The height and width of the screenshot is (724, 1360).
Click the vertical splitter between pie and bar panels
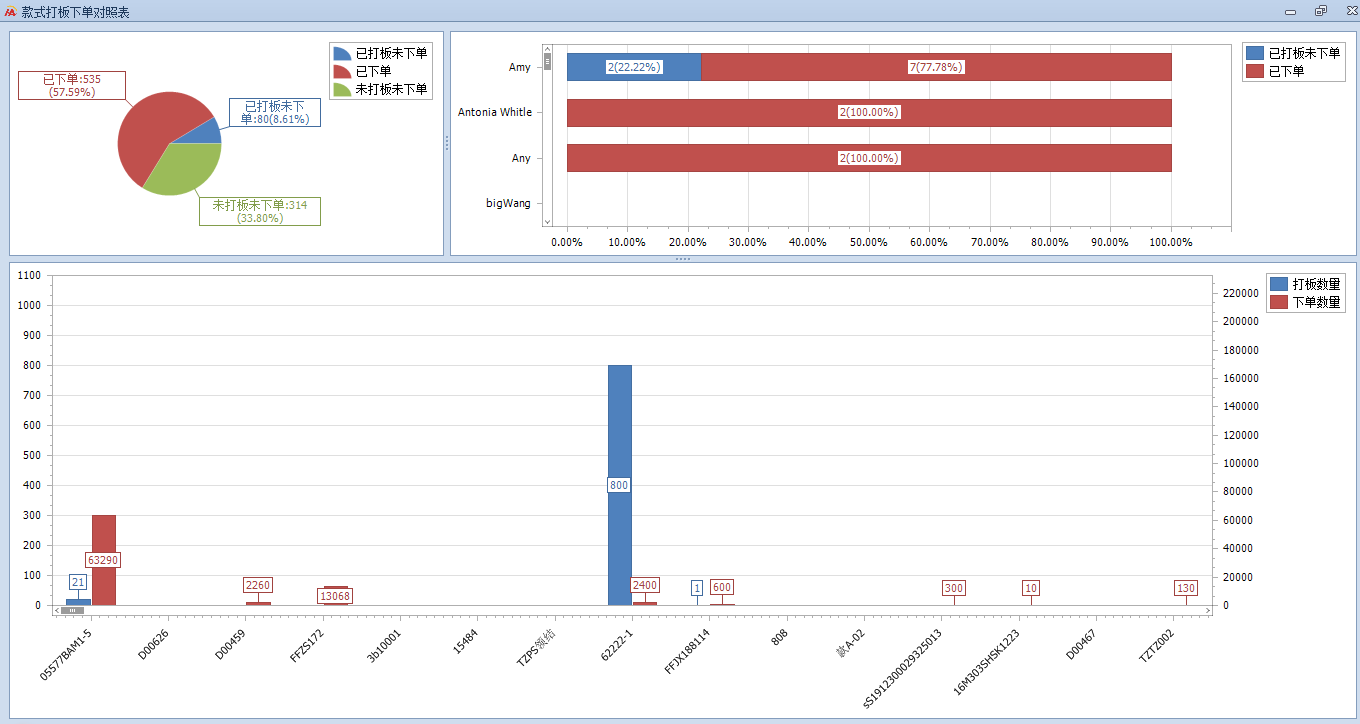point(447,143)
